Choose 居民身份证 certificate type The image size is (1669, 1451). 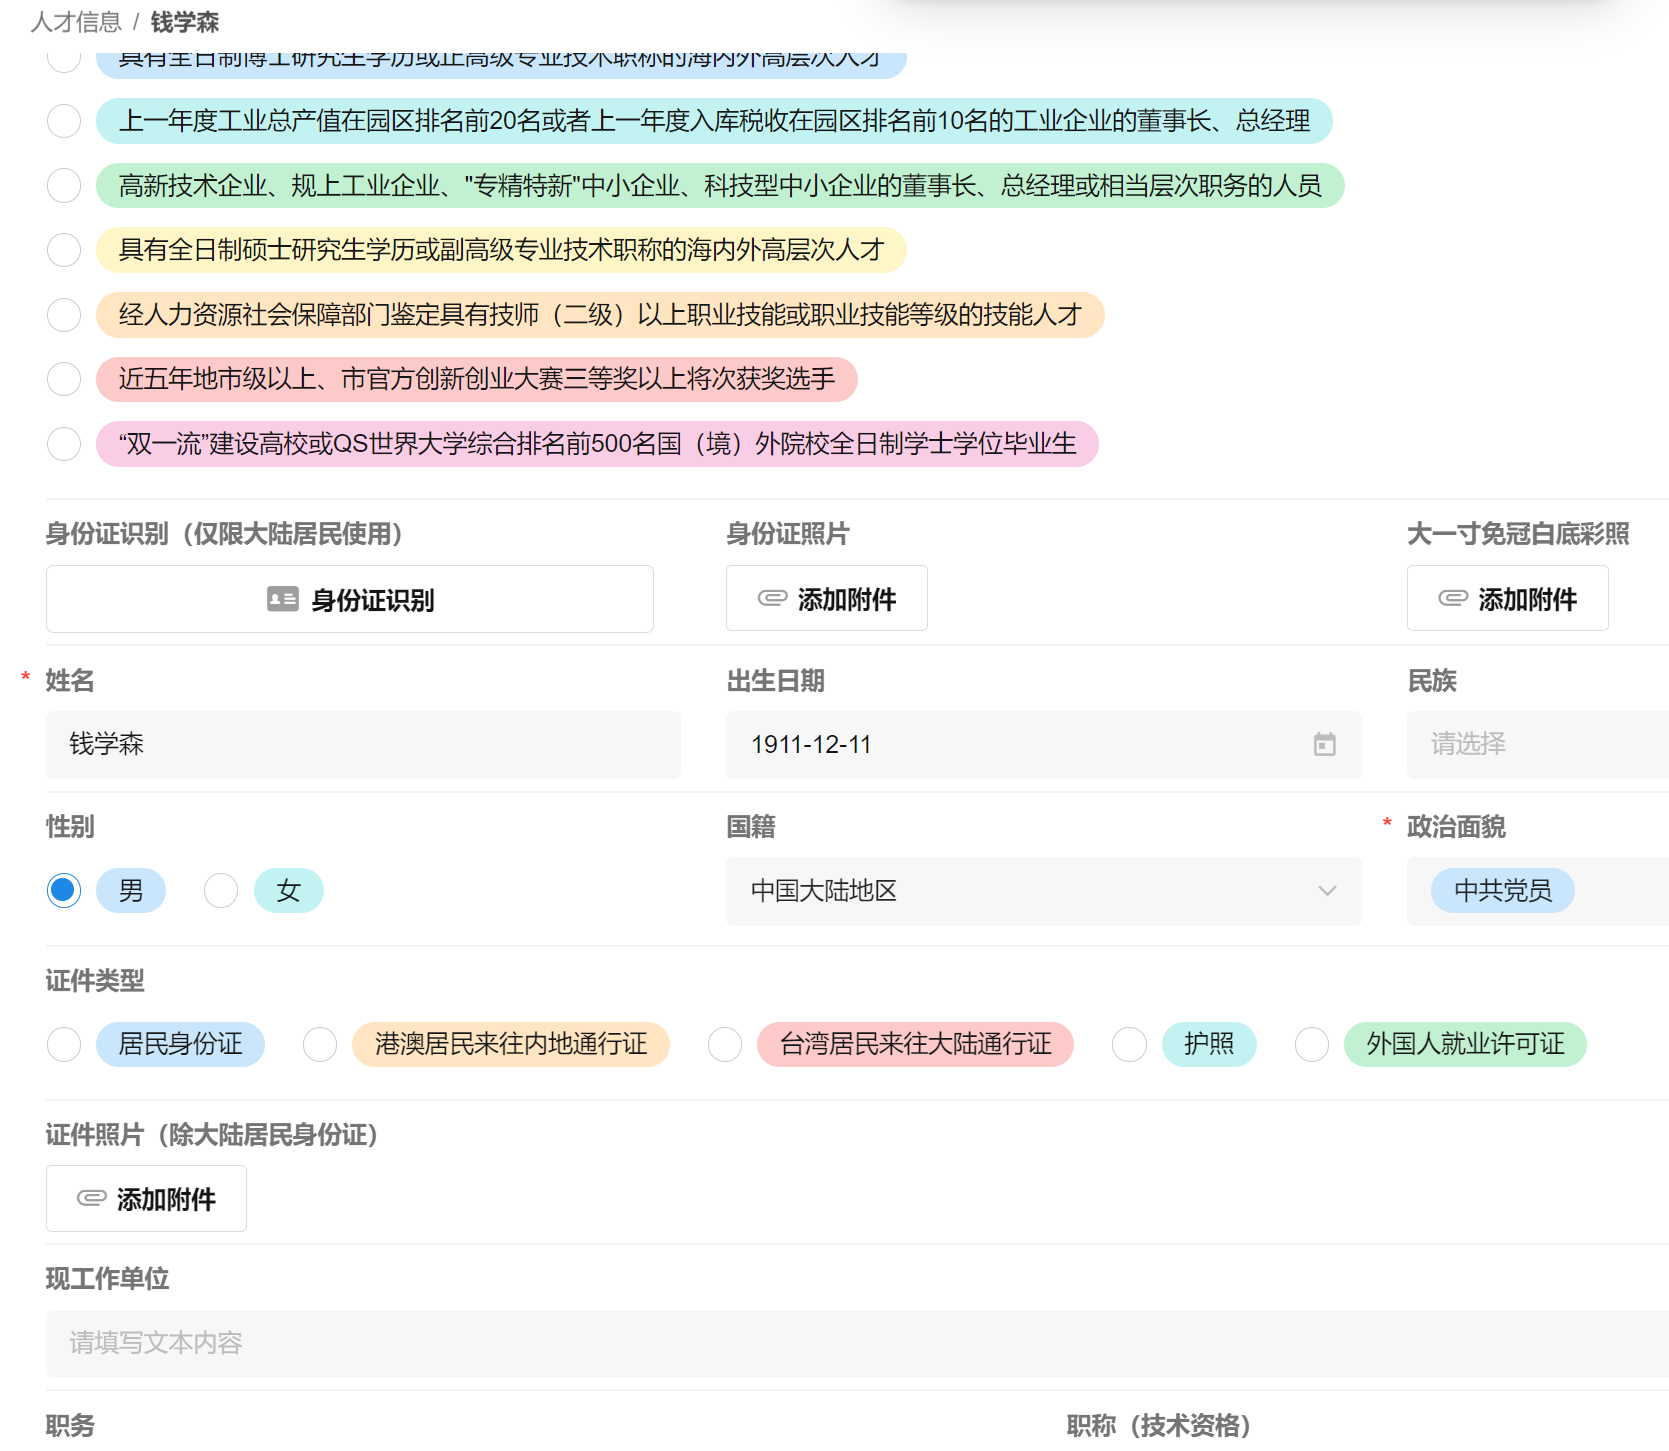tap(64, 1044)
